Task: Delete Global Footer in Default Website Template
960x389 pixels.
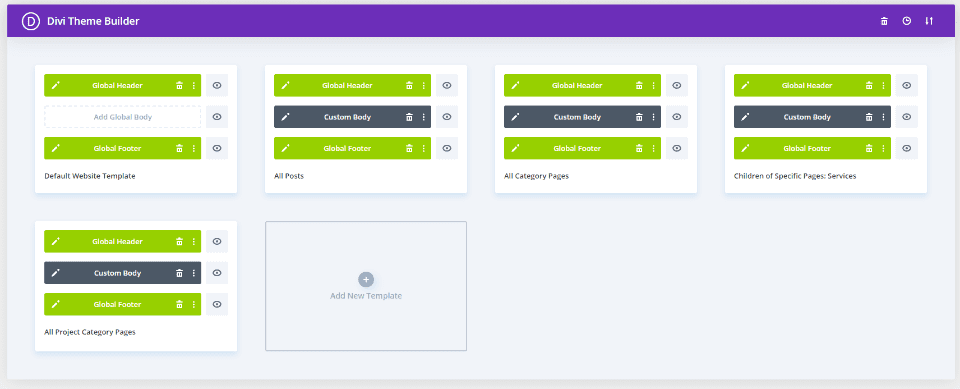Action: click(x=179, y=148)
